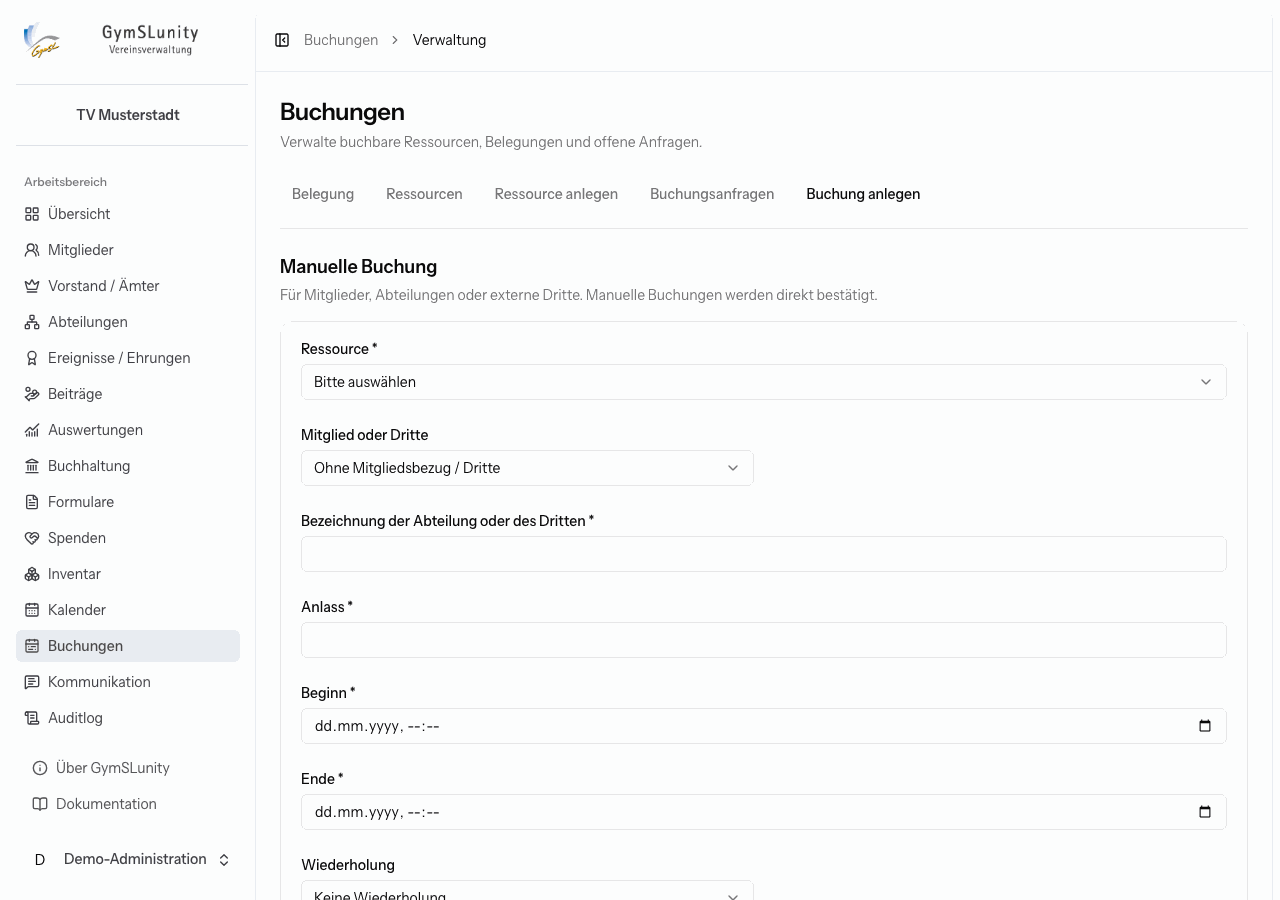The width and height of the screenshot is (1280, 900).
Task: Click the Kalender calendar icon in sidebar
Action: pos(32,610)
